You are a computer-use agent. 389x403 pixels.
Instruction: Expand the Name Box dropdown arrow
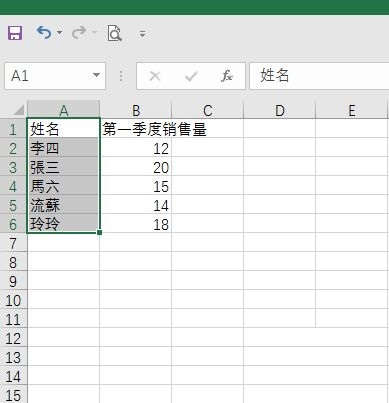pyautogui.click(x=96, y=75)
